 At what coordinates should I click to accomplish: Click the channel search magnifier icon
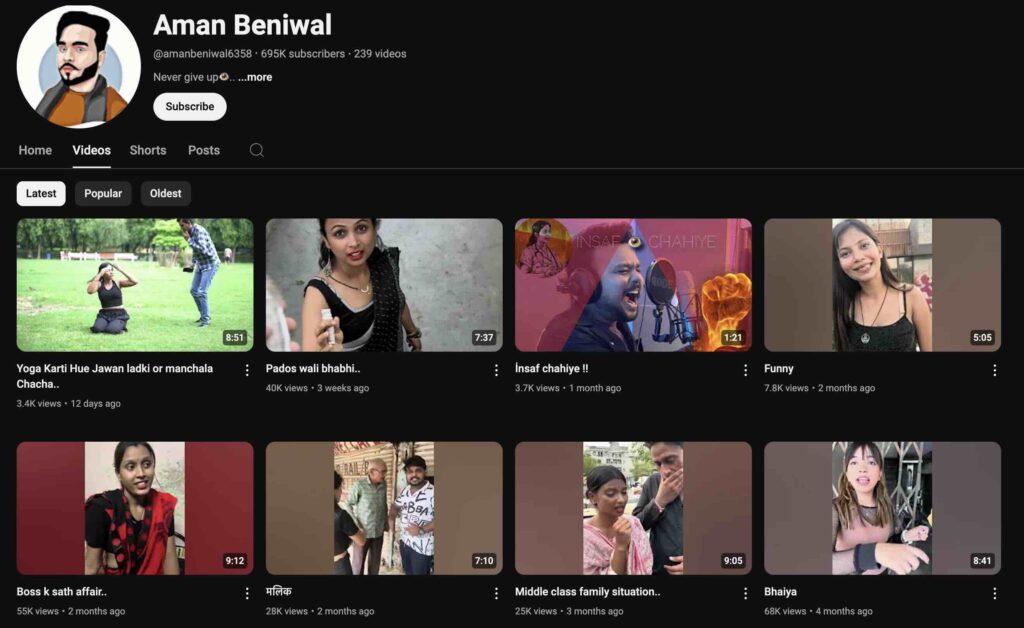257,150
